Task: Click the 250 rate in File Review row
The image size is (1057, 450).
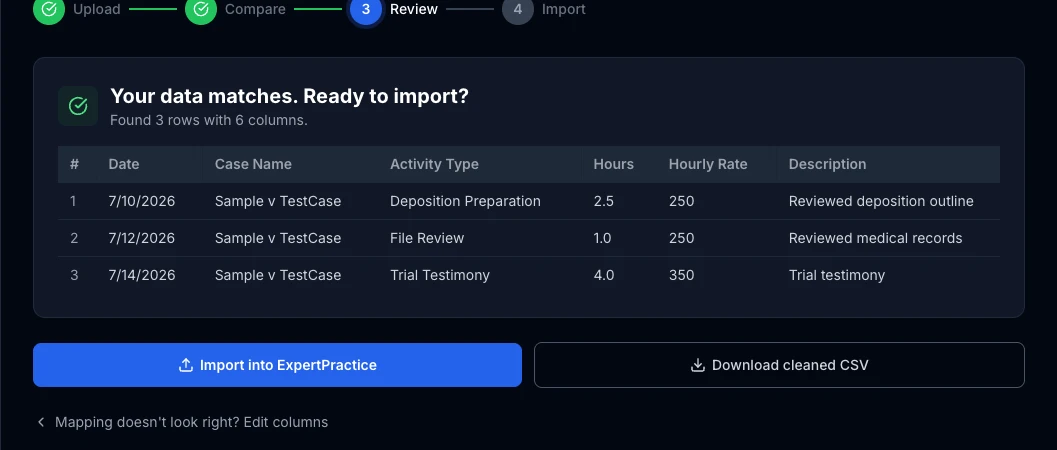Action: click(x=682, y=238)
